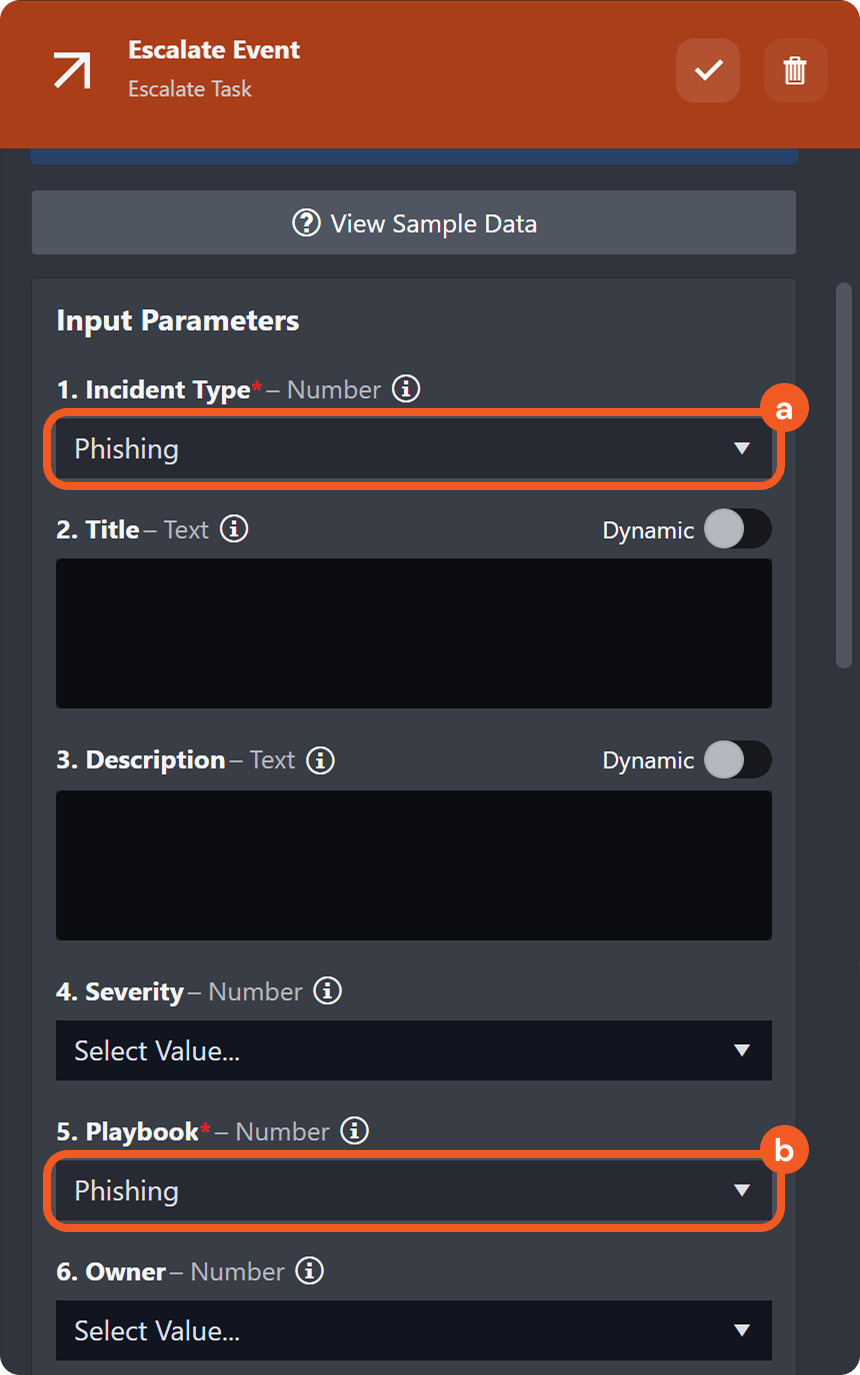The height and width of the screenshot is (1375, 860).
Task: Open the Owner Select Value dropdown
Action: pos(413,1331)
